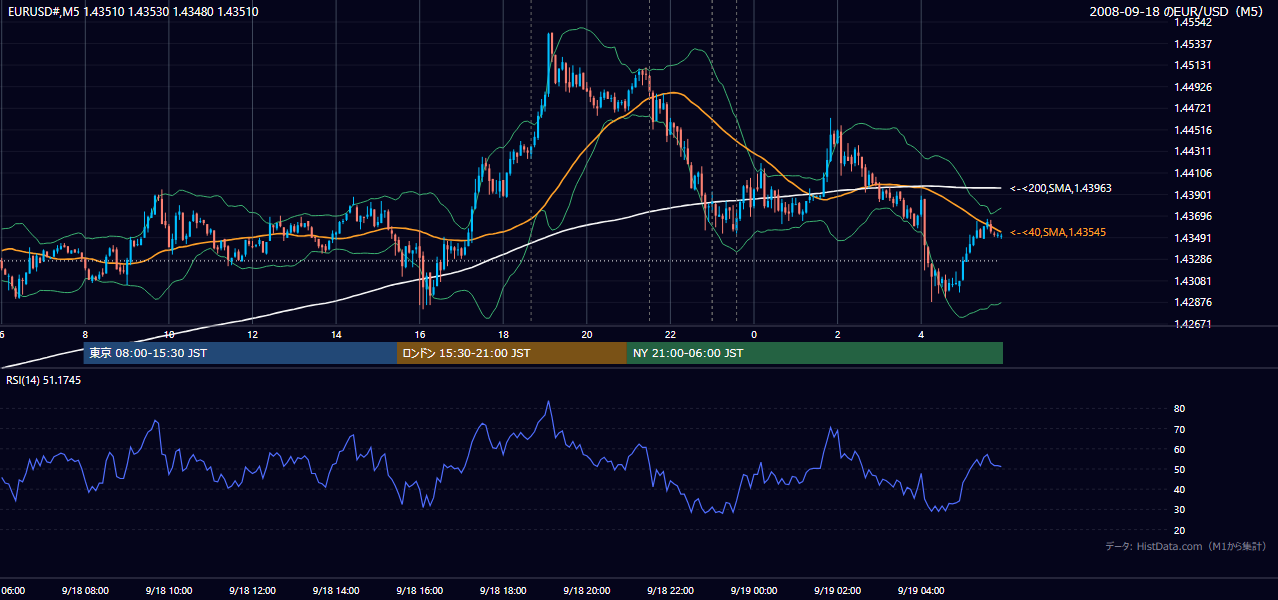The width and height of the screenshot is (1278, 600).
Task: Click the RSI scale value 70
Action: (1180, 429)
